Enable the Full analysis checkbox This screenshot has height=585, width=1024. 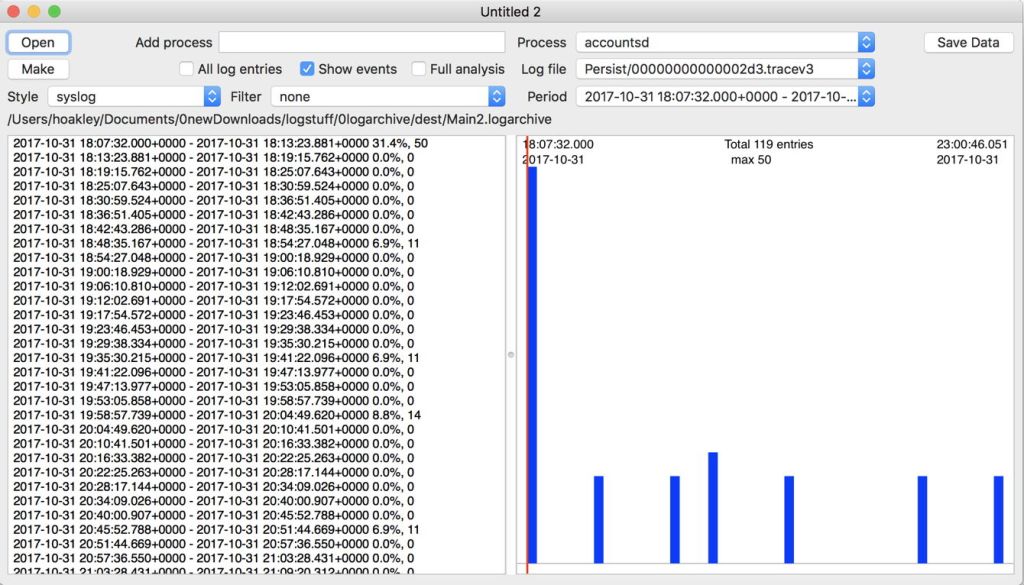click(x=419, y=69)
